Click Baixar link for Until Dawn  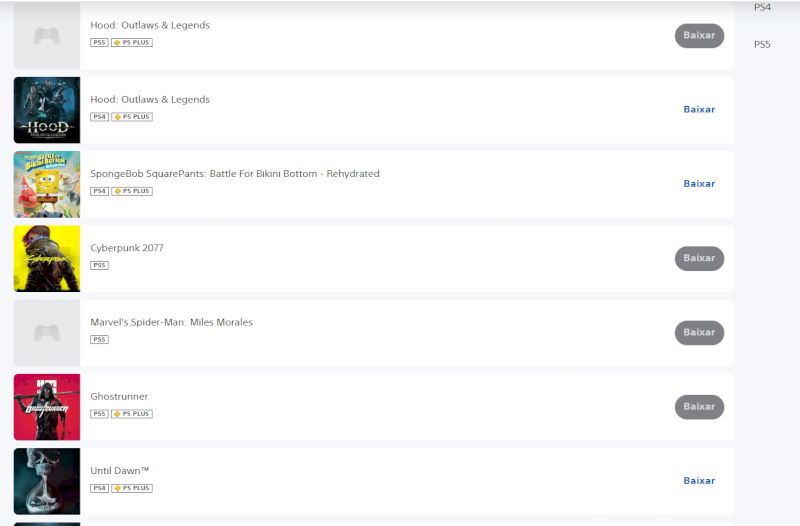[699, 481]
